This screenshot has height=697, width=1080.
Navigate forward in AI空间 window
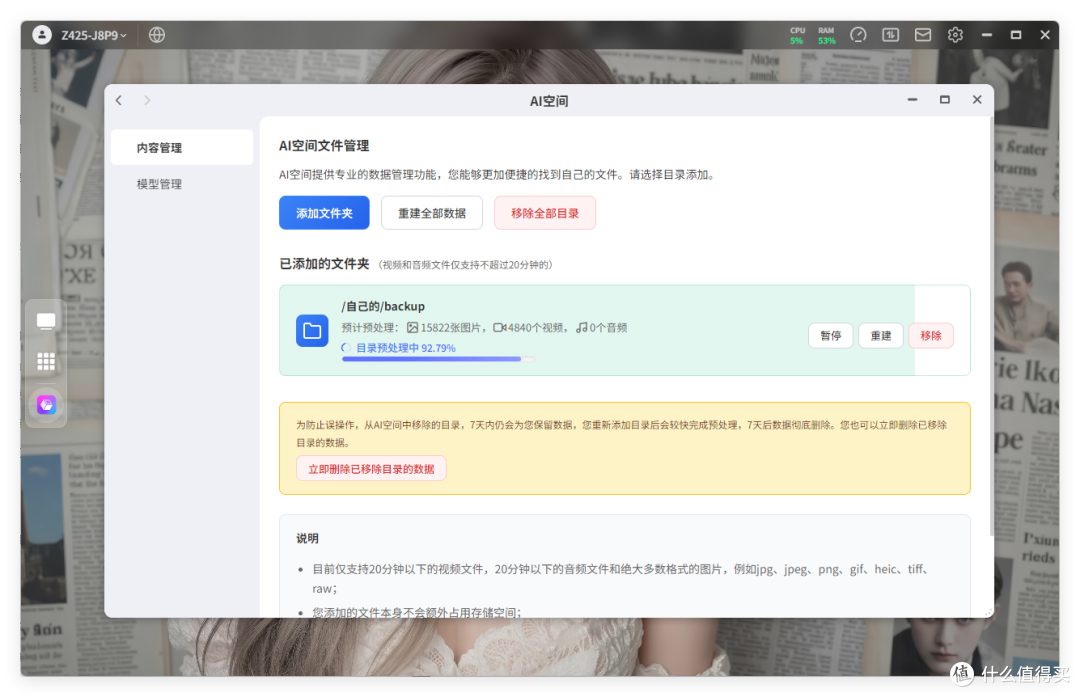(147, 101)
